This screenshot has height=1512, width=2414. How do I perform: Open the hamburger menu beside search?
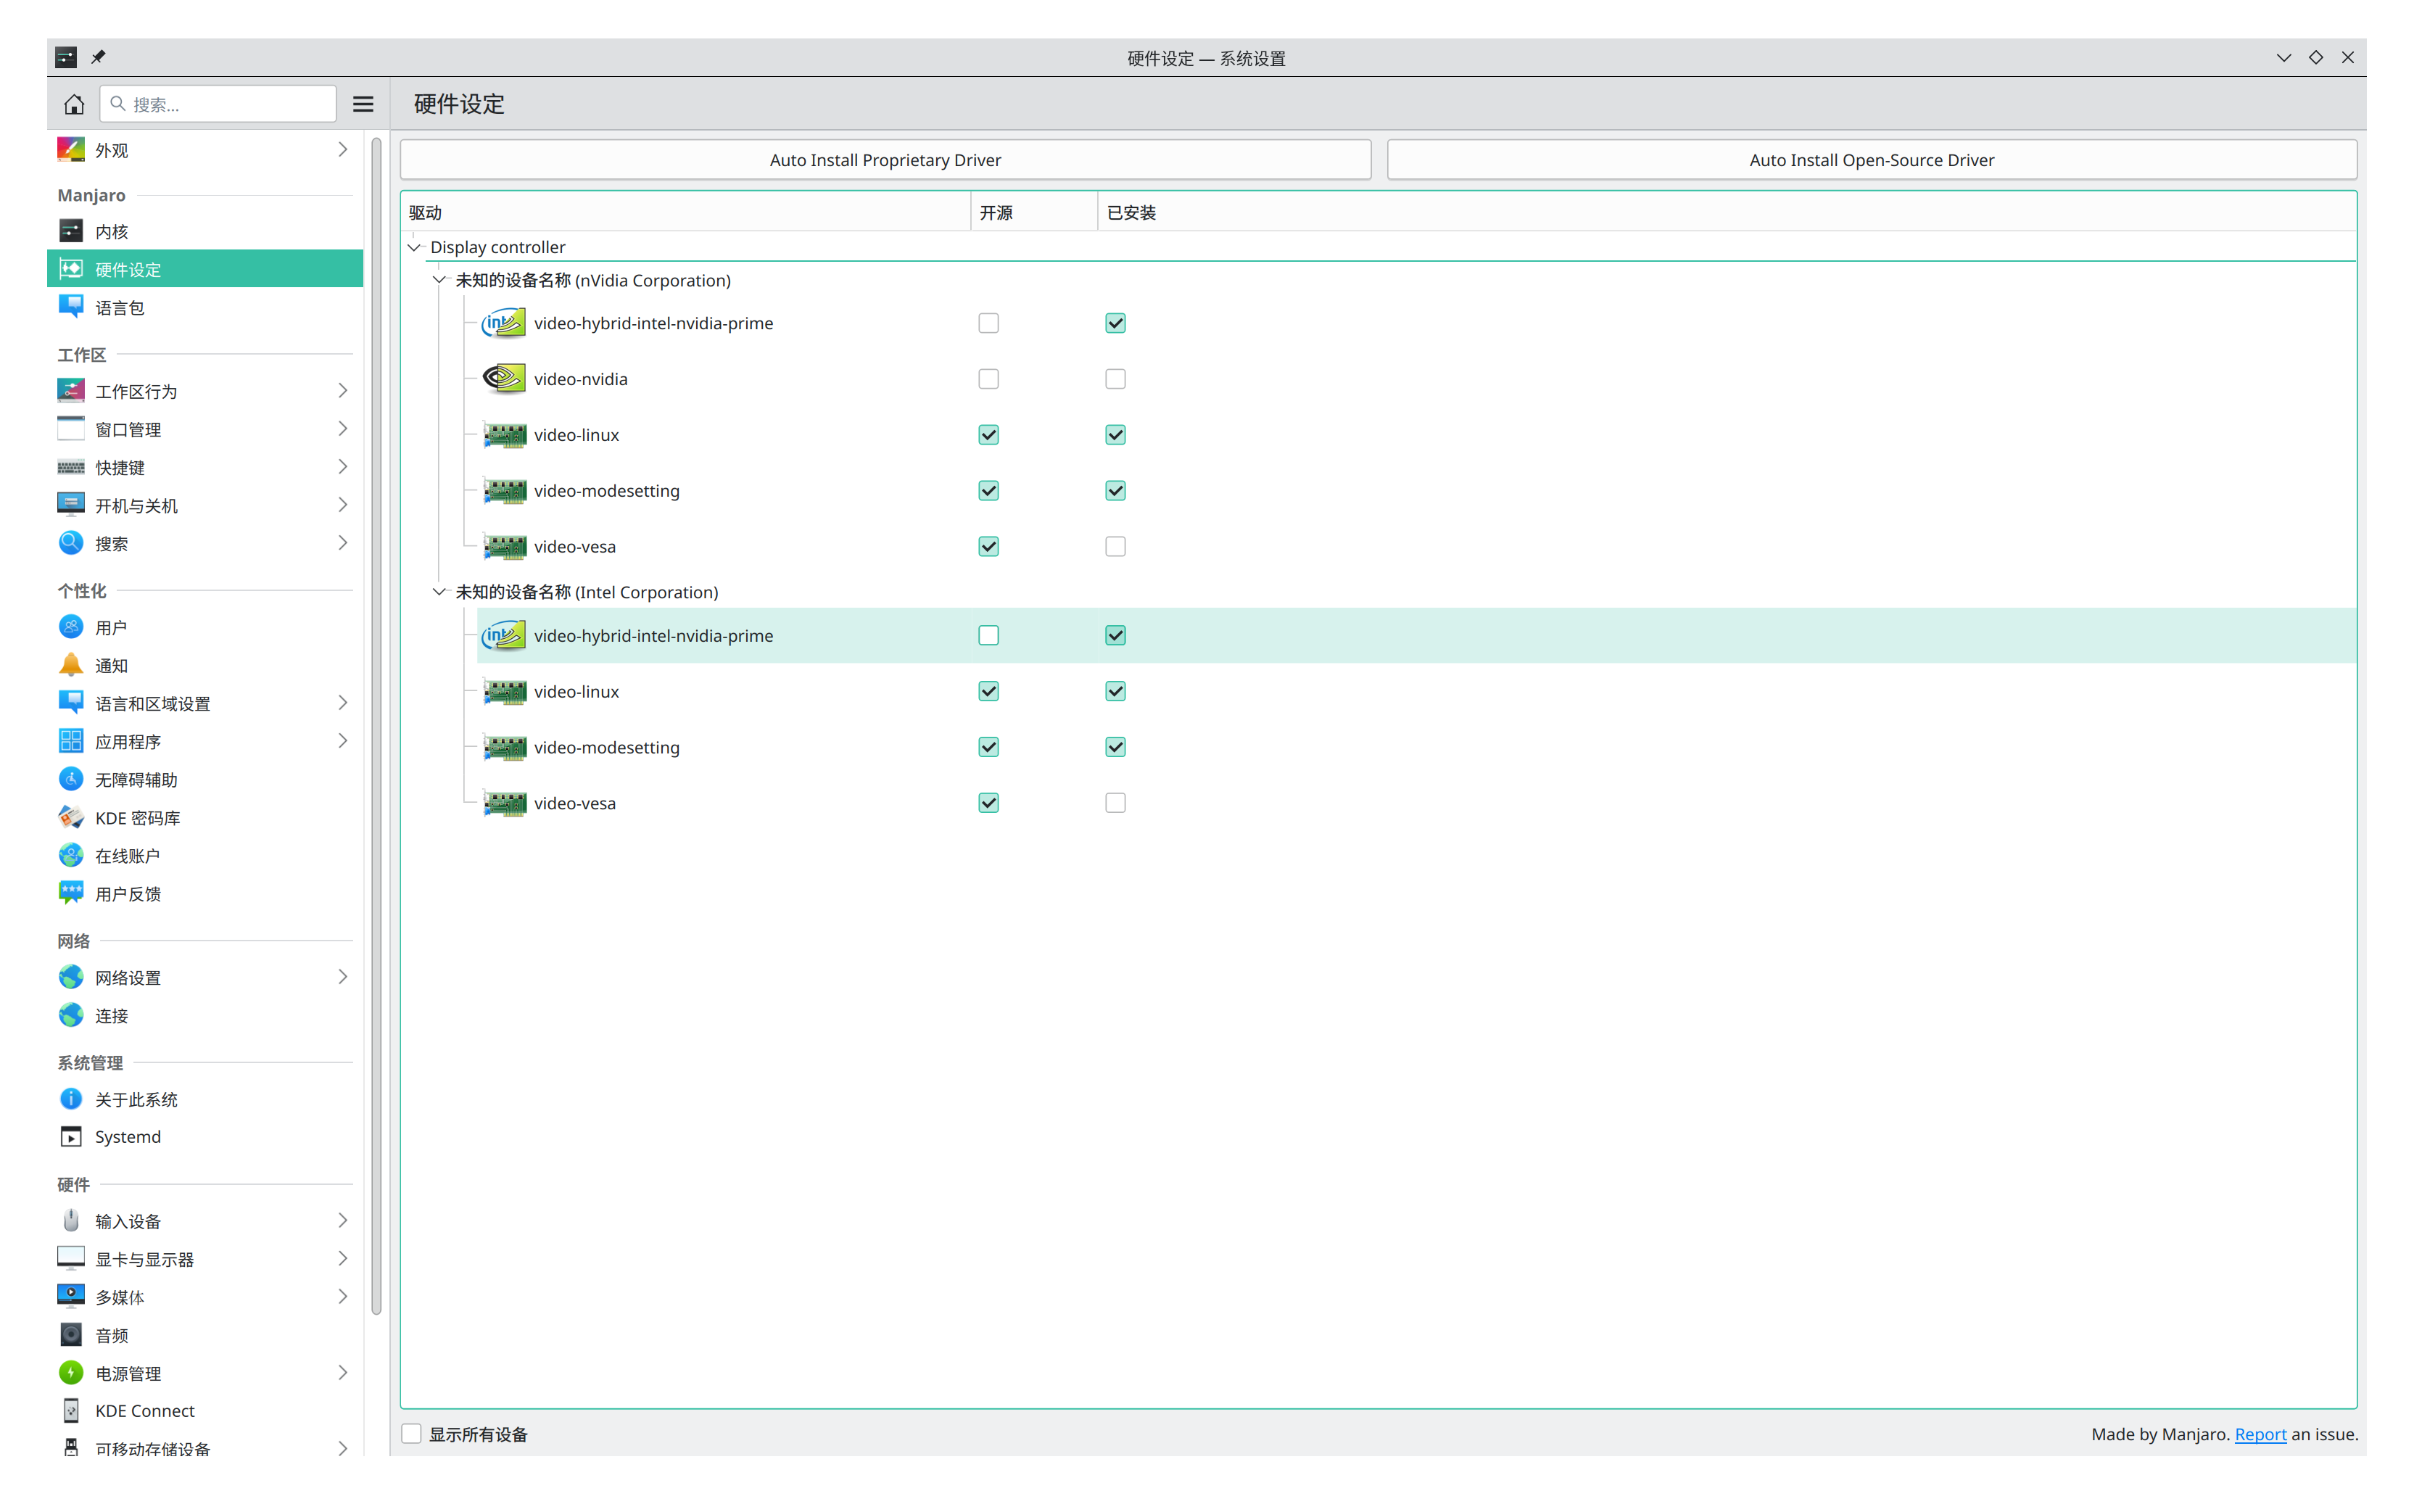click(363, 104)
